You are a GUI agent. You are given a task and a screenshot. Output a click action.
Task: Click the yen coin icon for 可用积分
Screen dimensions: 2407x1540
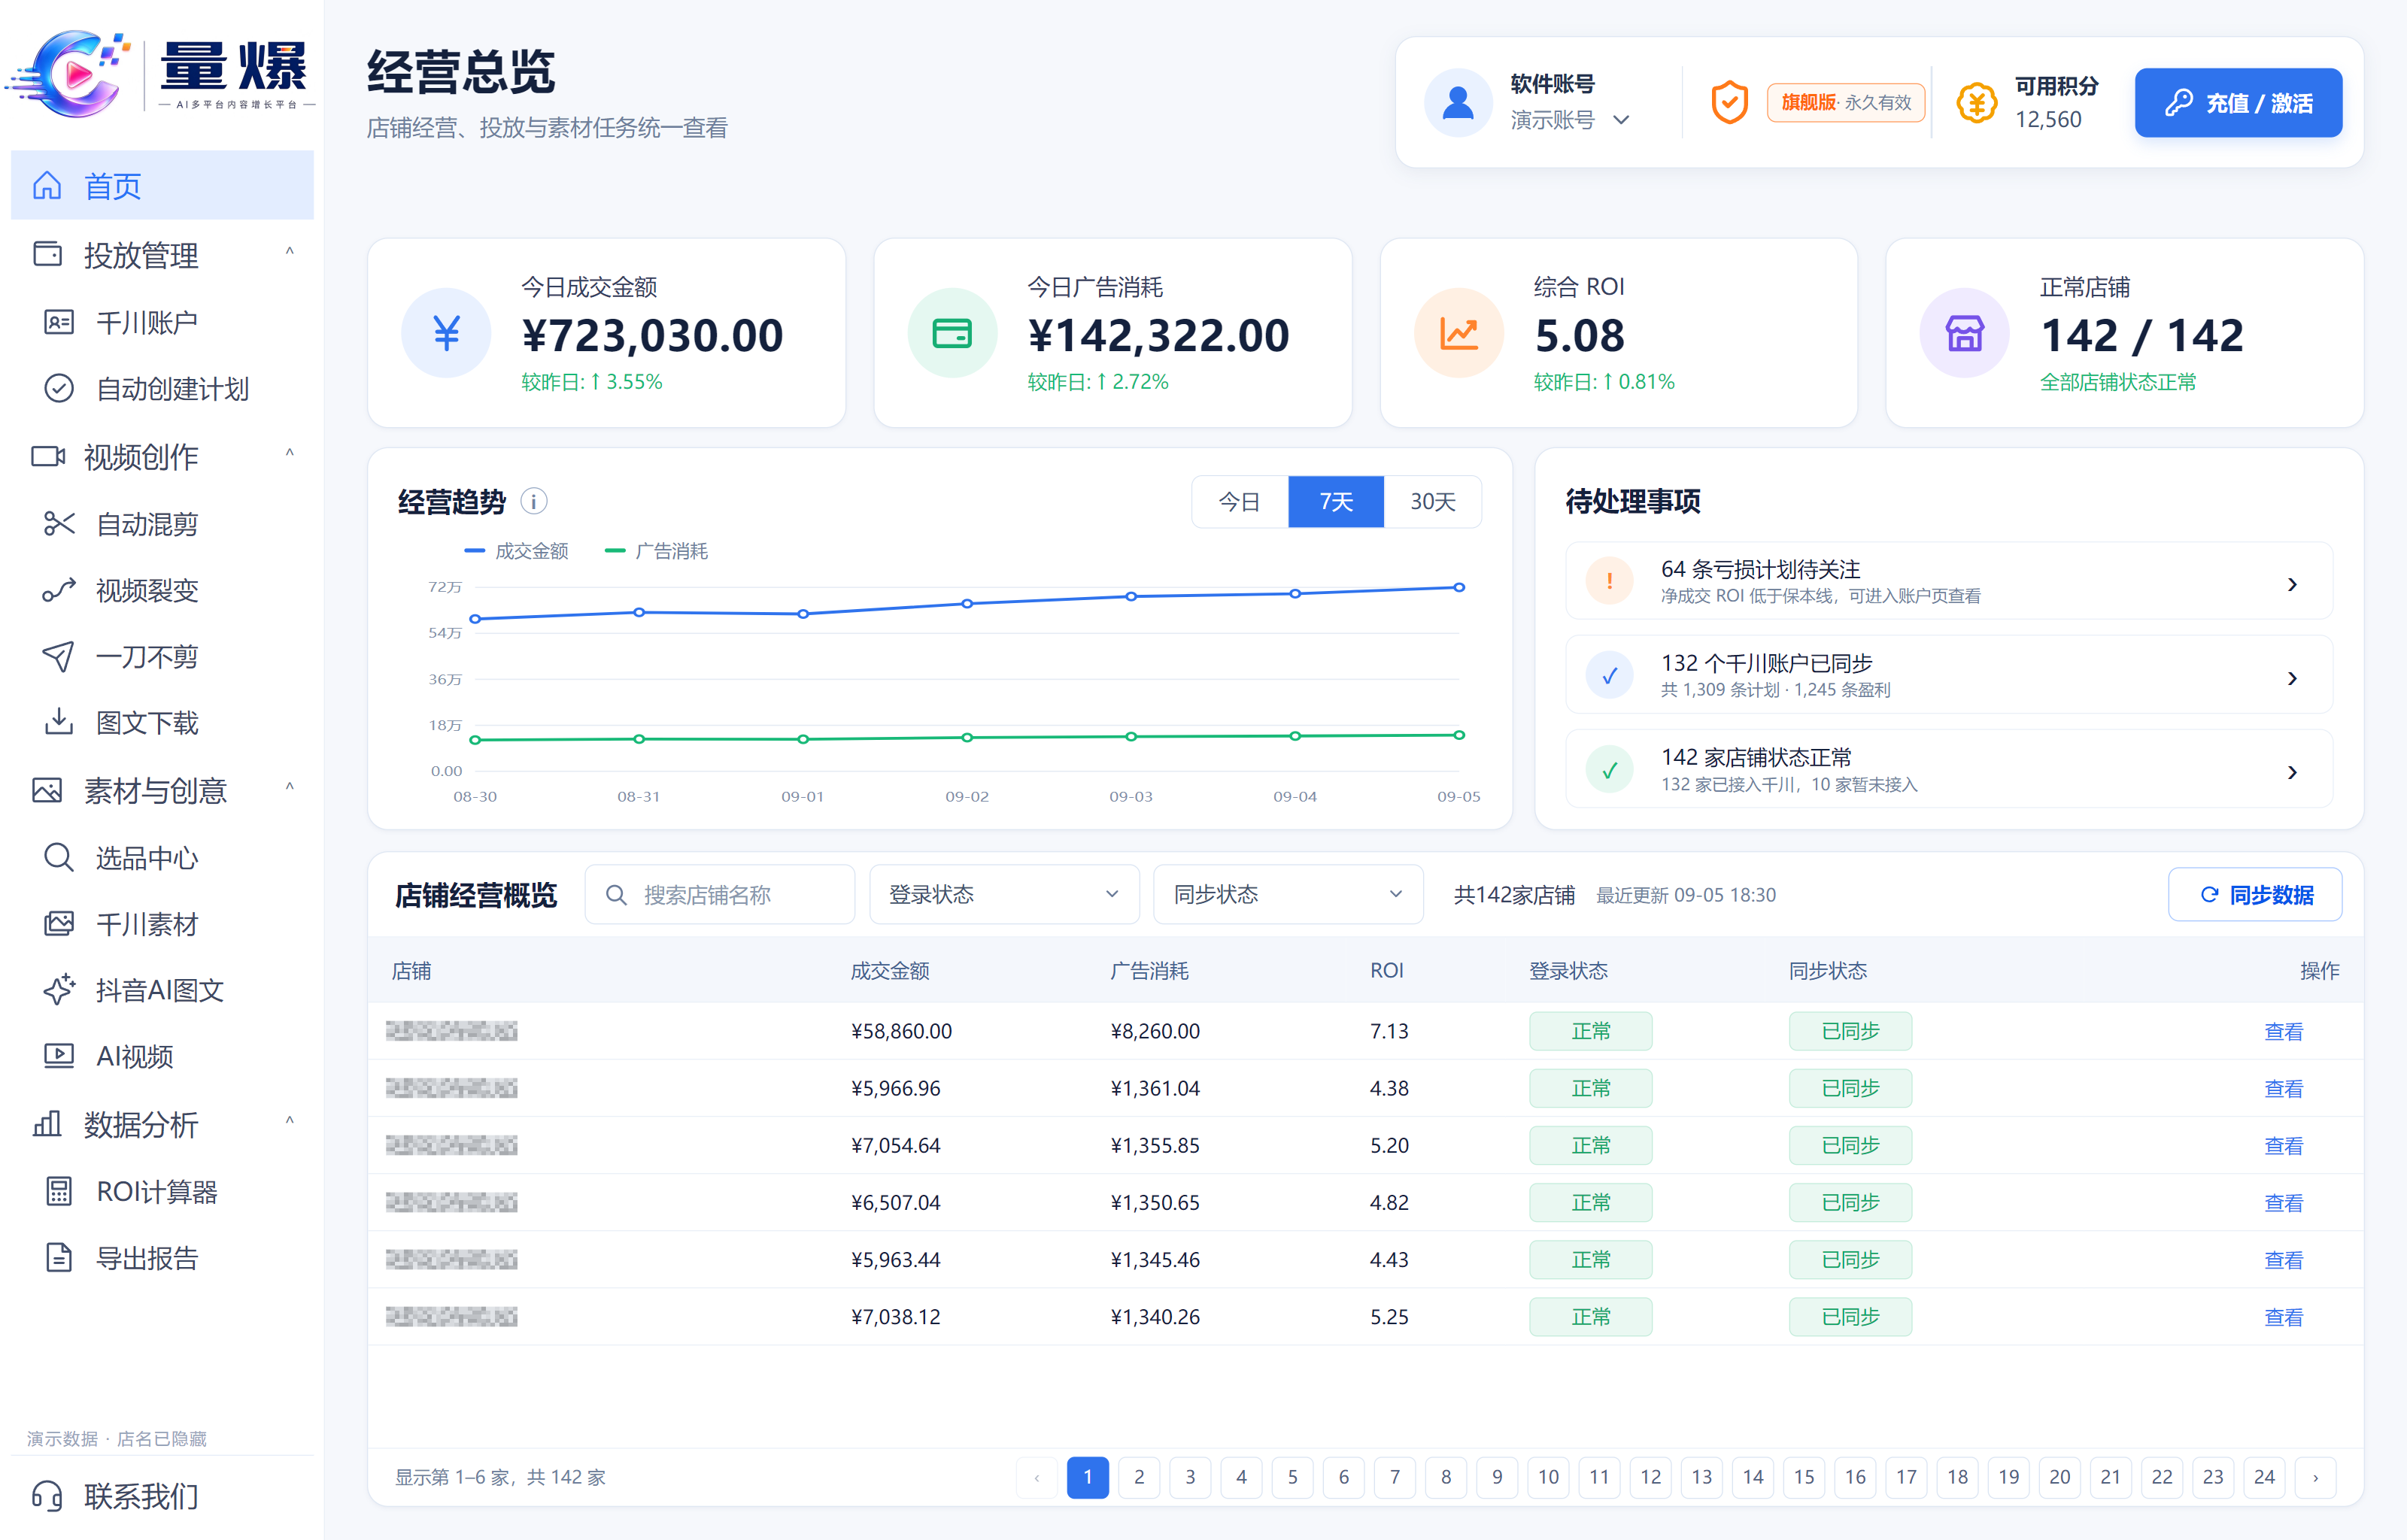click(x=1976, y=103)
